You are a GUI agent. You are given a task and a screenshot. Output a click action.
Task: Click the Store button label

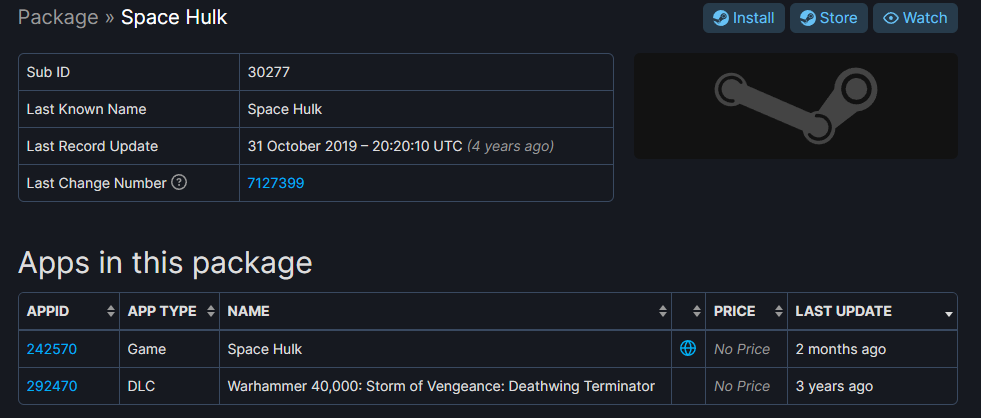click(x=839, y=18)
